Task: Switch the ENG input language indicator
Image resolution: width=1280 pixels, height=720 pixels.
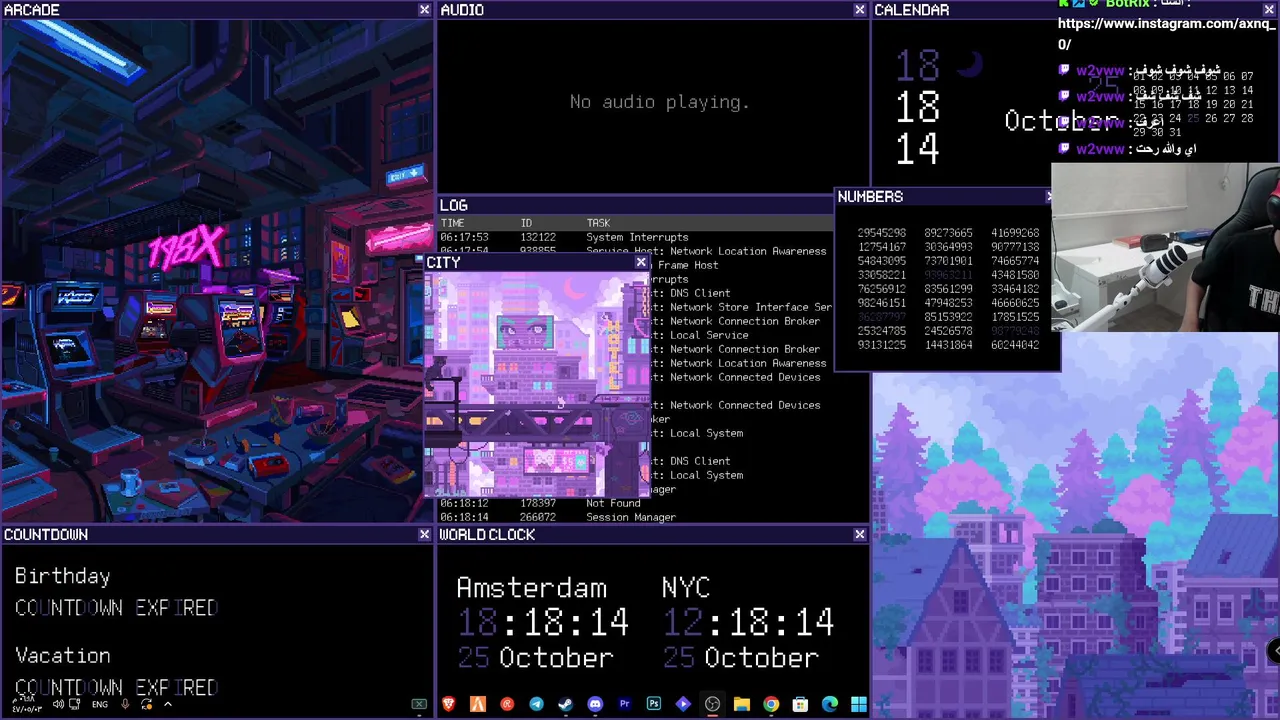Action: [100, 704]
